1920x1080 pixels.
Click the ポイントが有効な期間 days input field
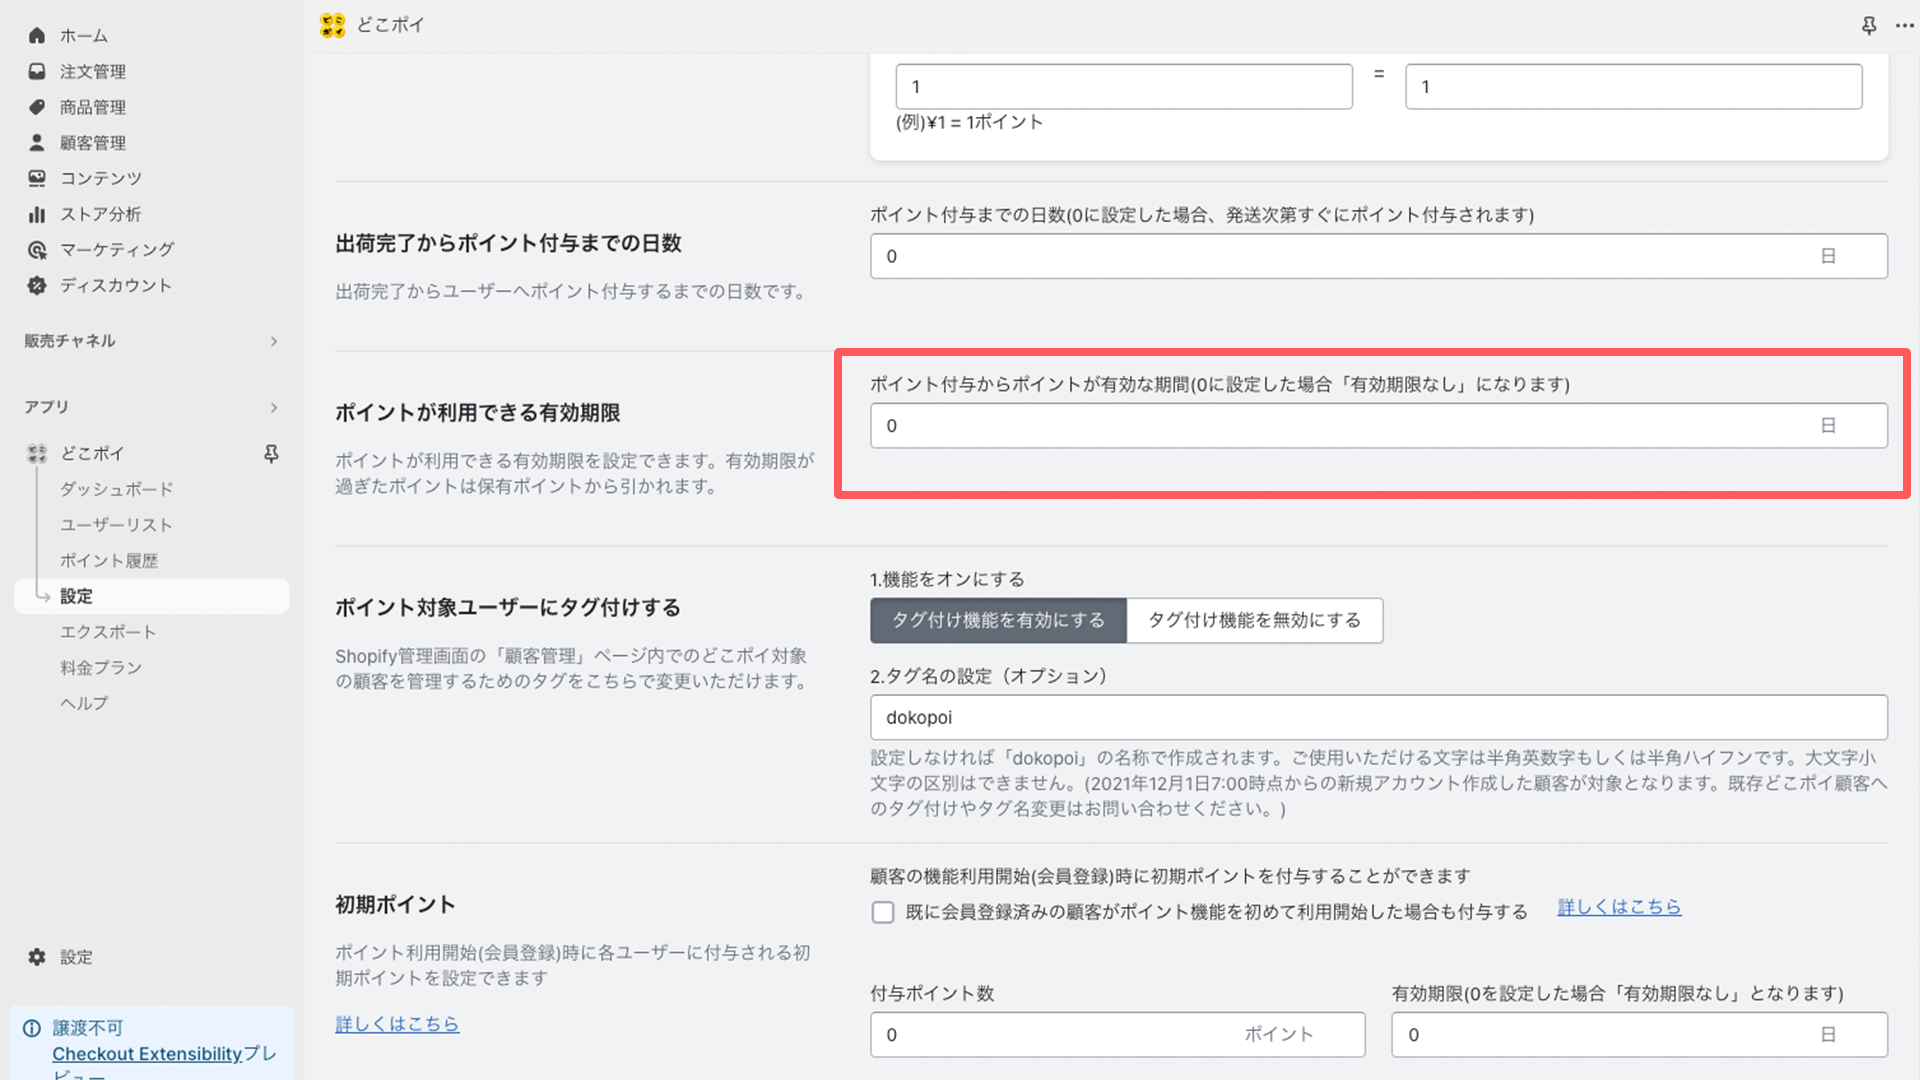(x=1379, y=426)
